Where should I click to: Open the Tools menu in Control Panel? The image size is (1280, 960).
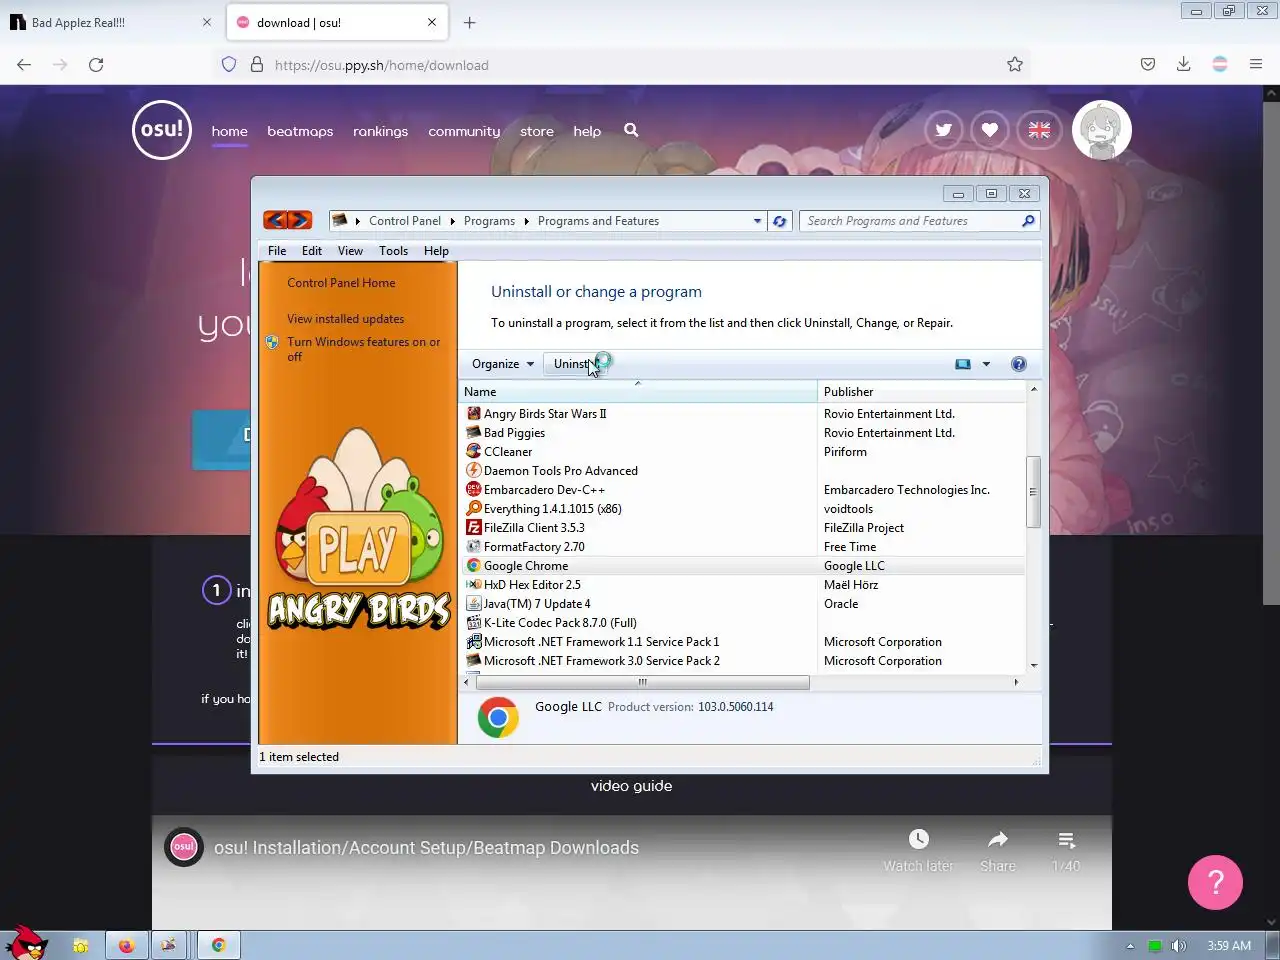[393, 251]
